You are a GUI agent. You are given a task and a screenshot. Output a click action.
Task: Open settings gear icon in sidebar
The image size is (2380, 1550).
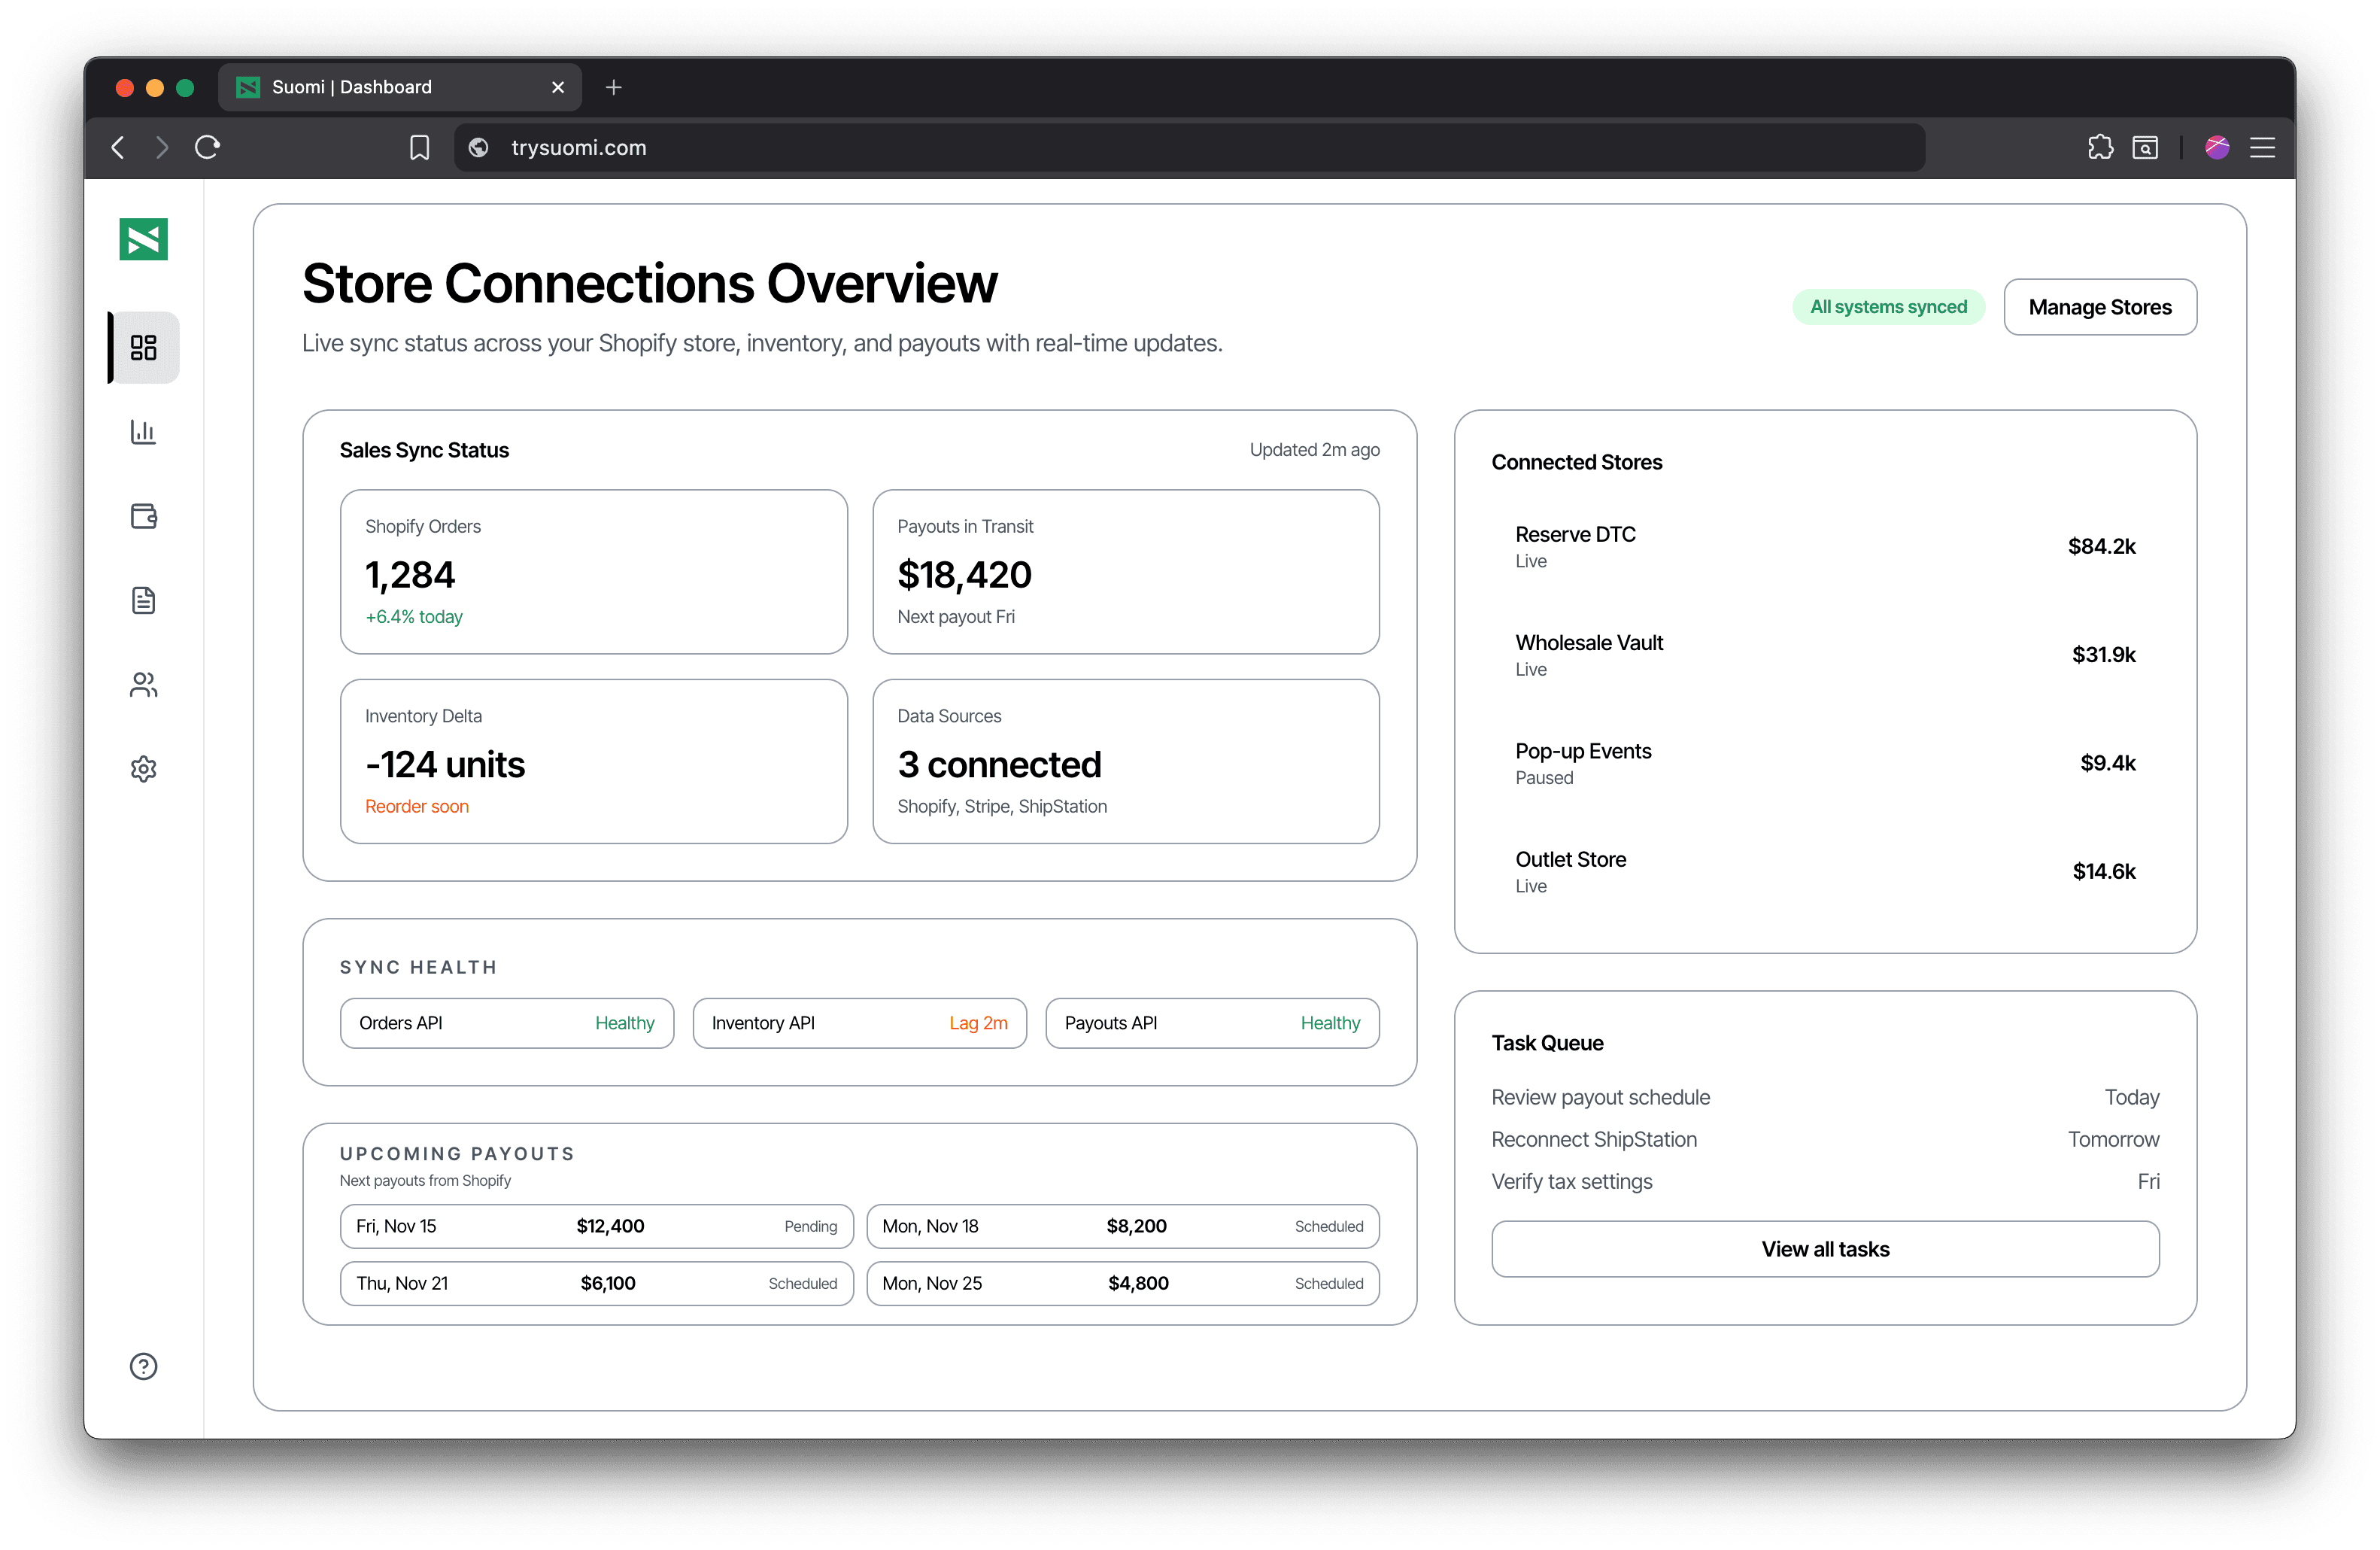pyautogui.click(x=143, y=769)
